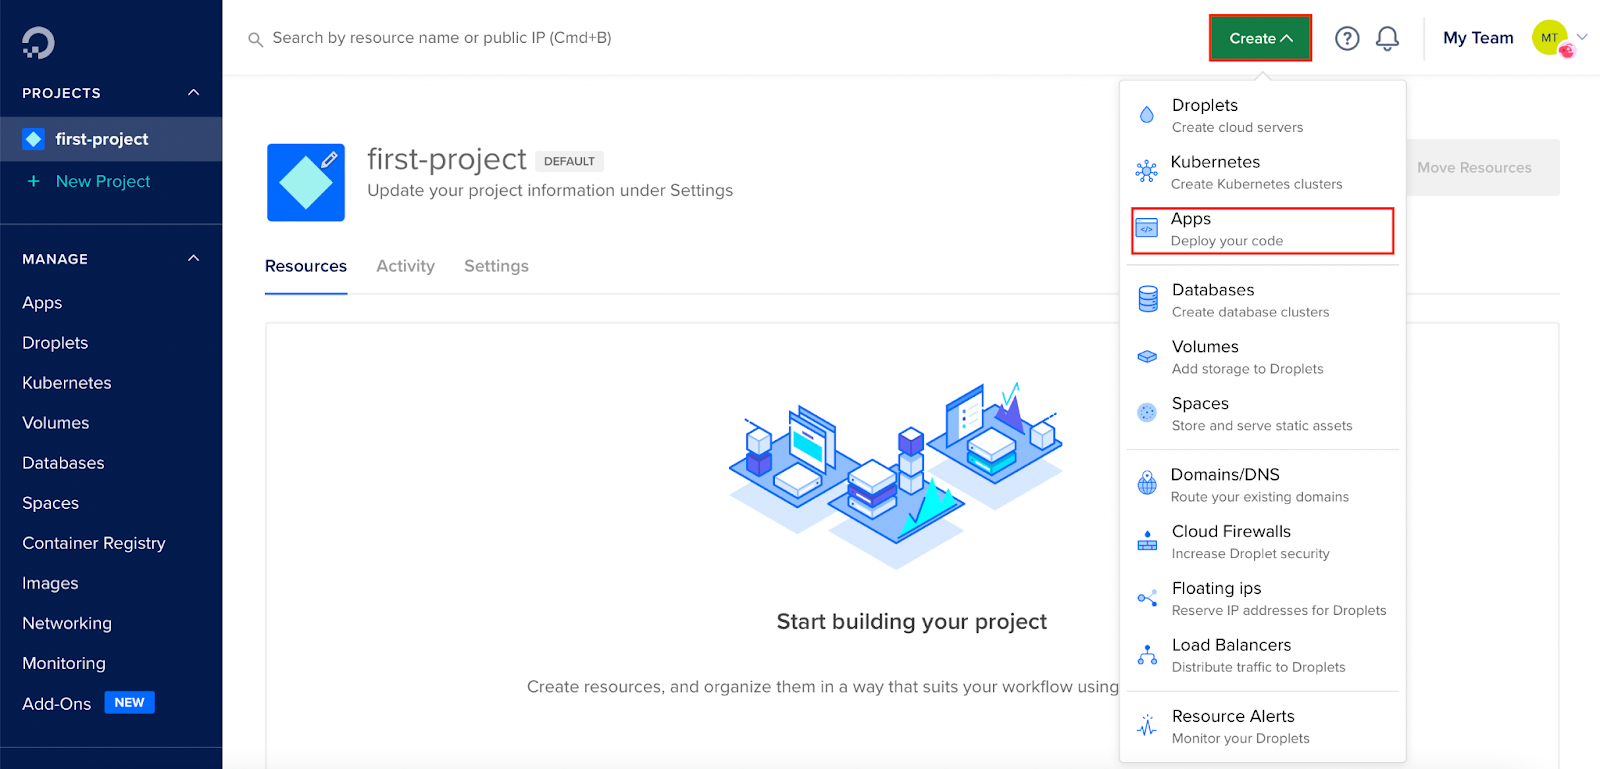Choose Kubernetes from the Create menu

(1262, 172)
